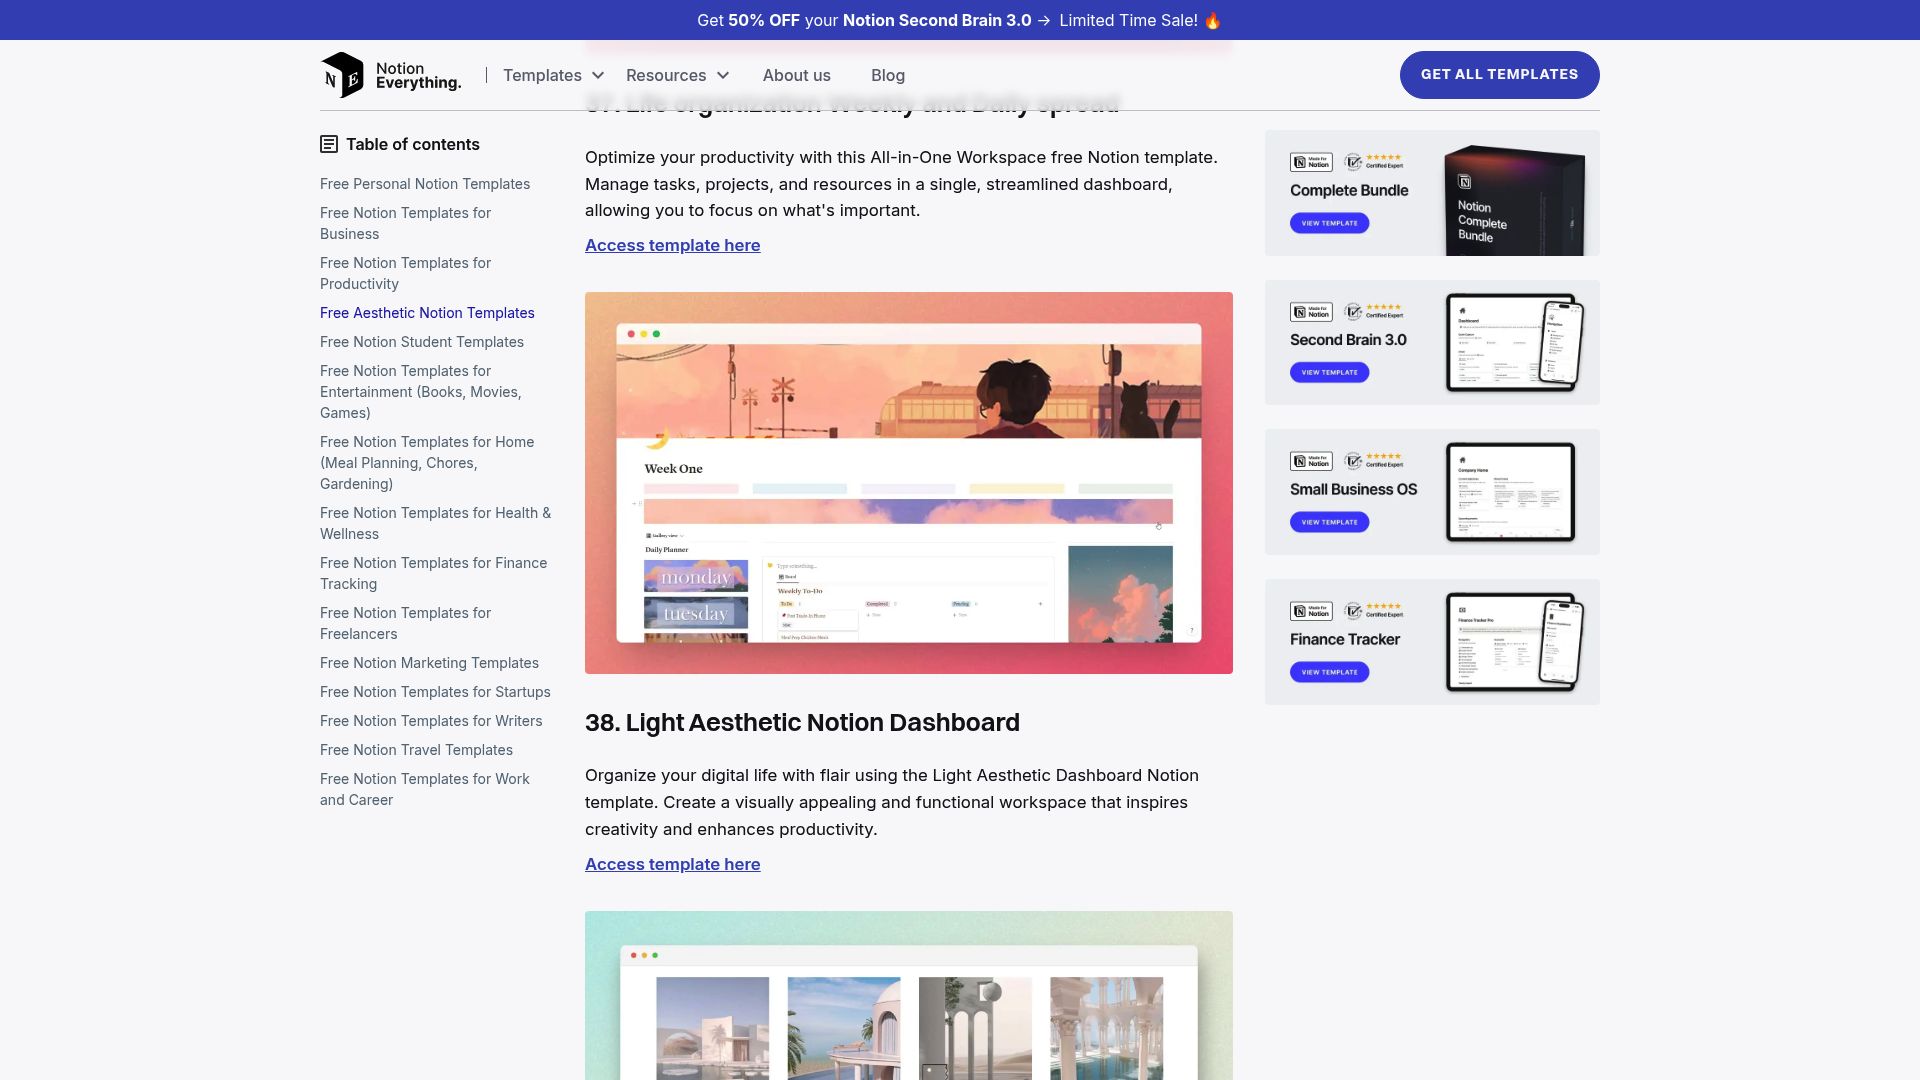Click the Light Aesthetic Dashboard preview image
The image size is (1920, 1080).
click(909, 995)
